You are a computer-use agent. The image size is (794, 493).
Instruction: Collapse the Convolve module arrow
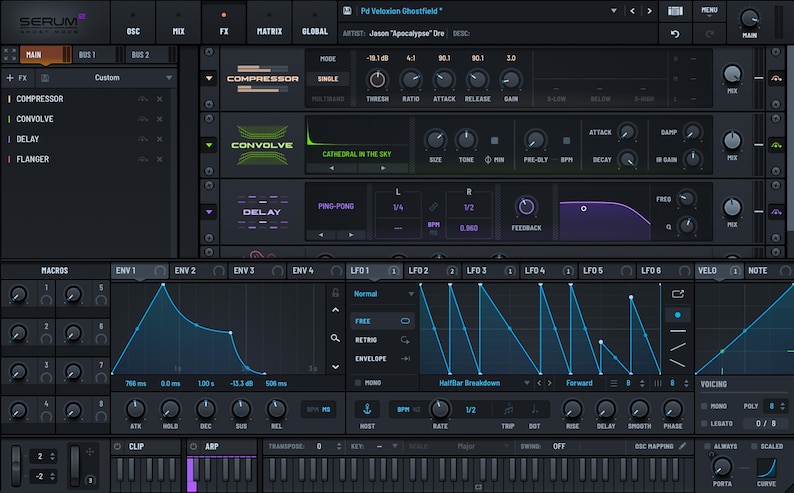[x=209, y=145]
